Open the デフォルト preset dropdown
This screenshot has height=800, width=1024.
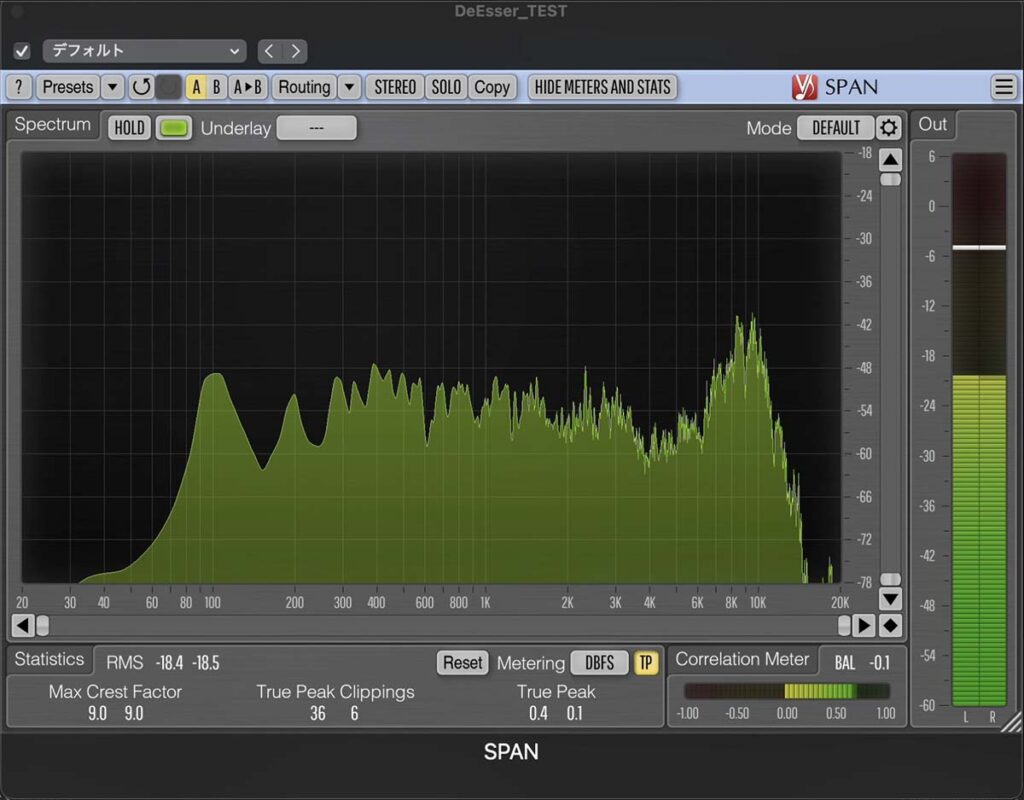coord(144,51)
